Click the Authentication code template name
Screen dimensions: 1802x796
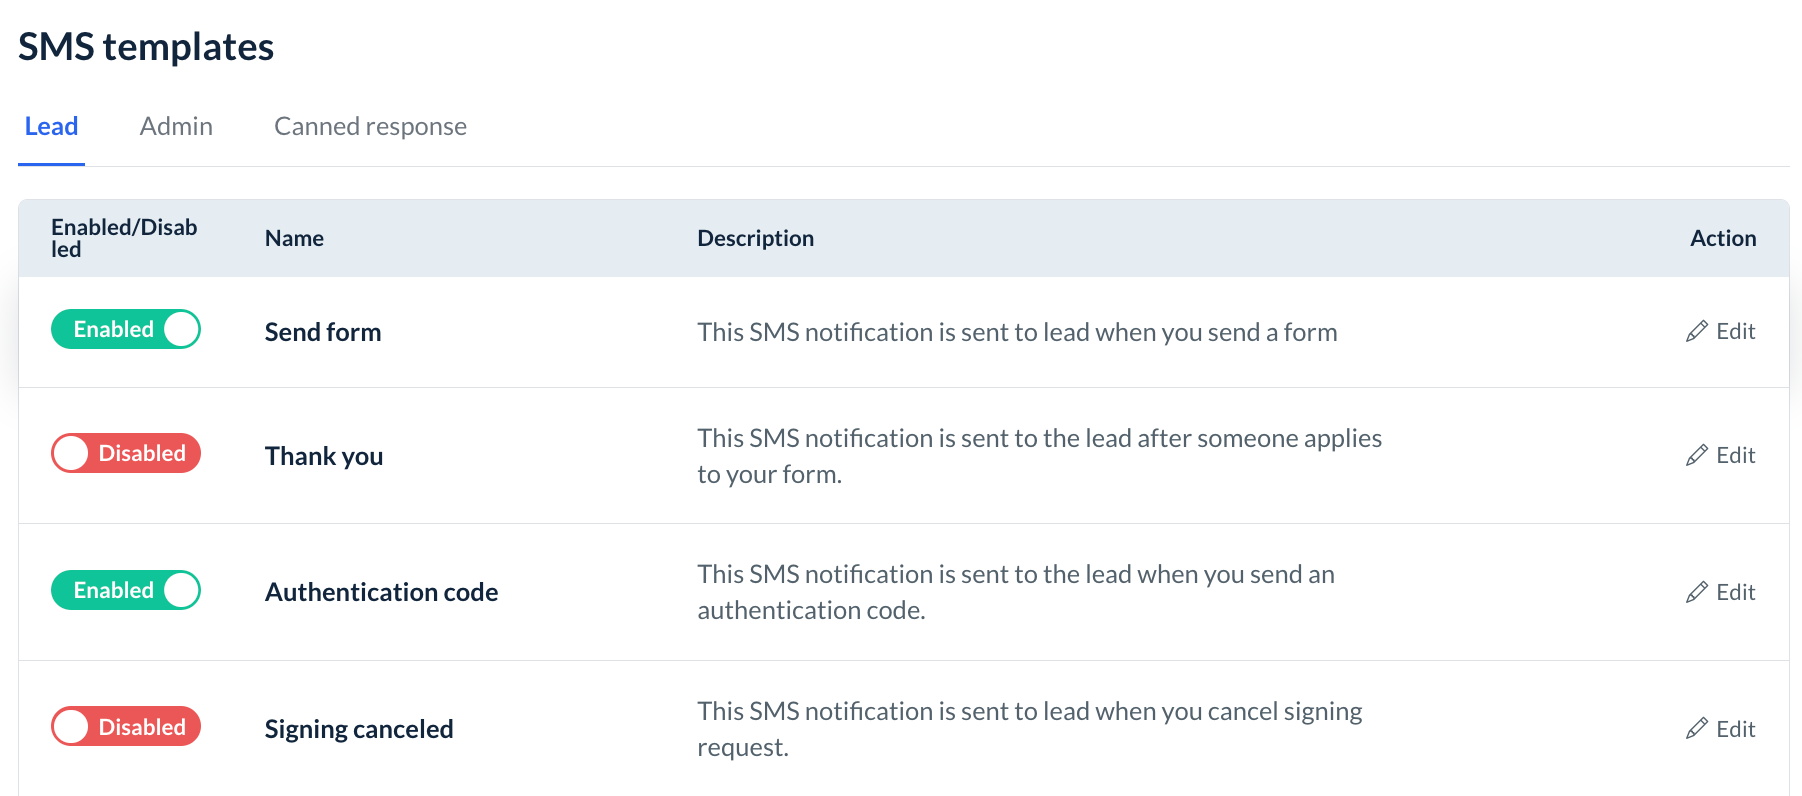click(381, 593)
